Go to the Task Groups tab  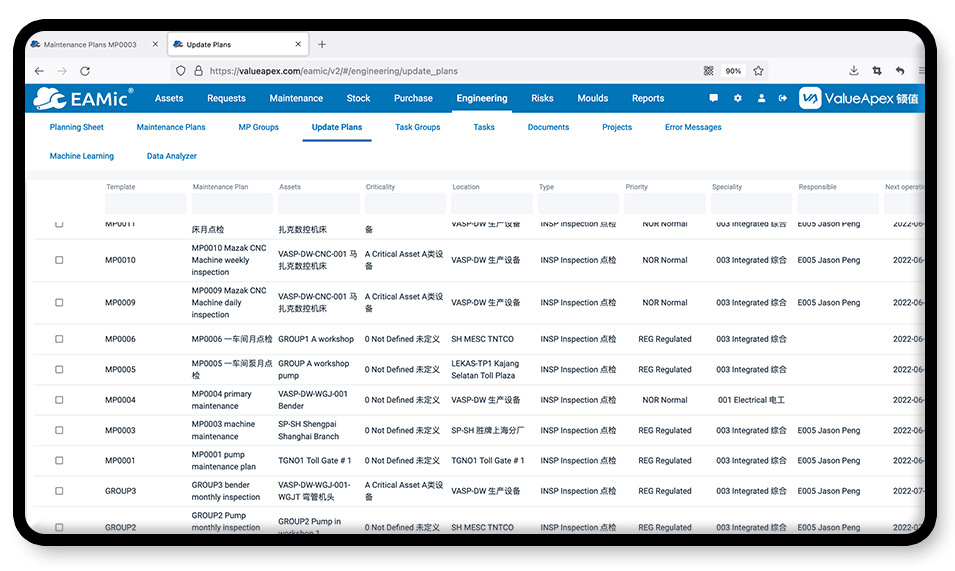[x=417, y=127]
